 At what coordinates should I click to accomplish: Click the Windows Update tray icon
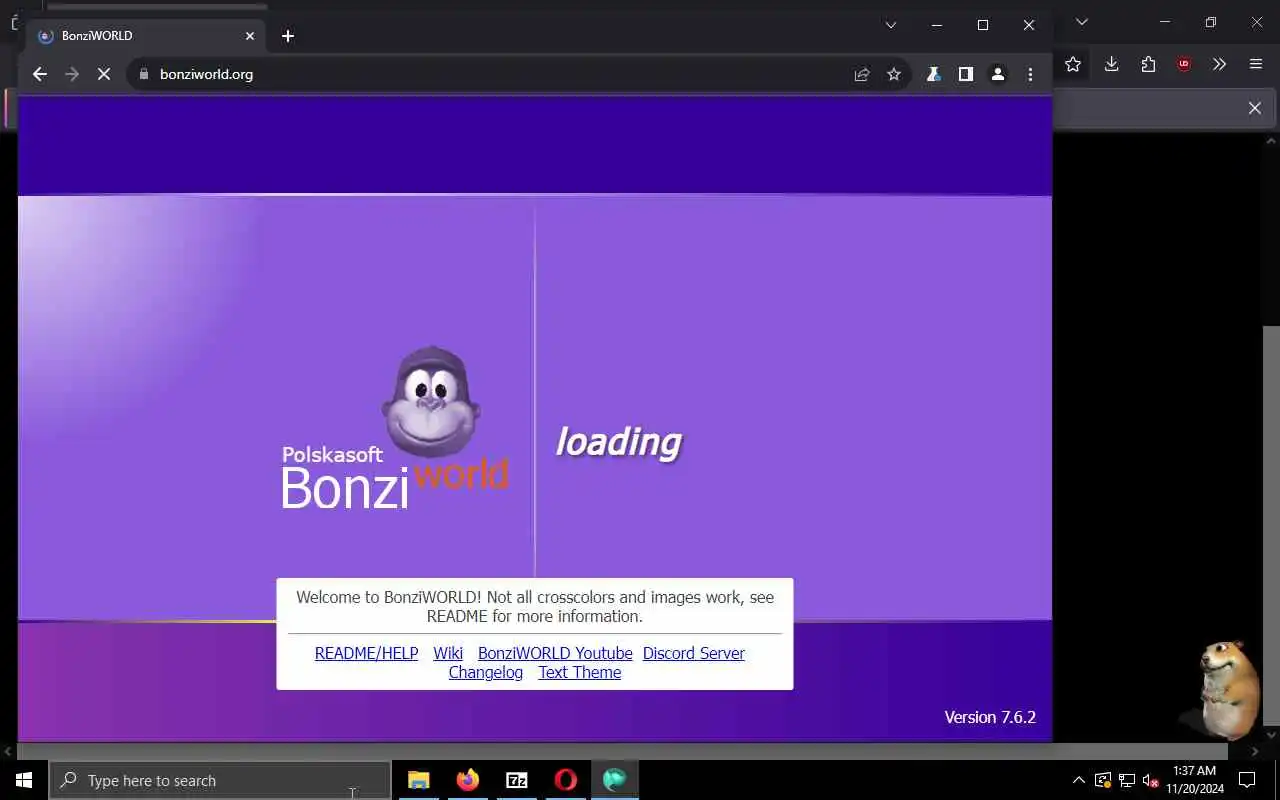tap(1103, 780)
